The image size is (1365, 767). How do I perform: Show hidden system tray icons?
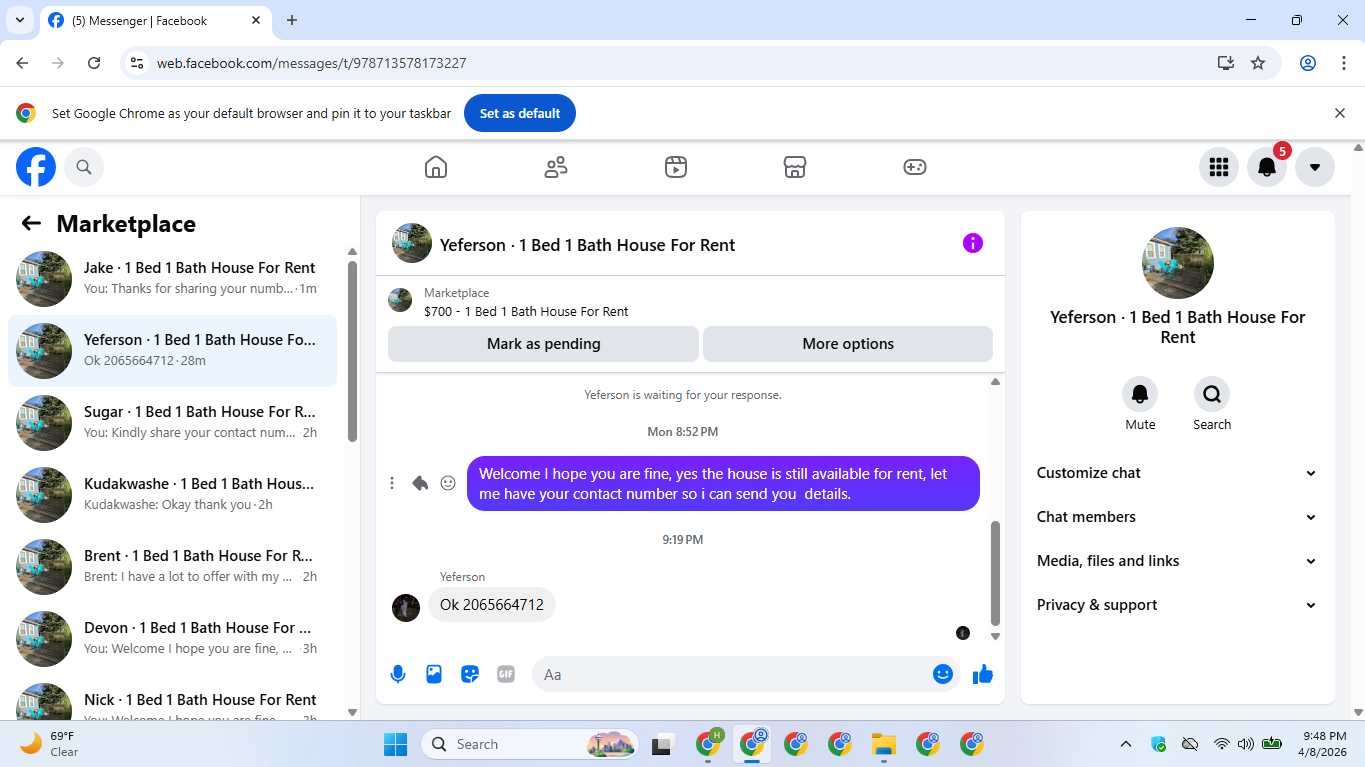[x=1126, y=744]
